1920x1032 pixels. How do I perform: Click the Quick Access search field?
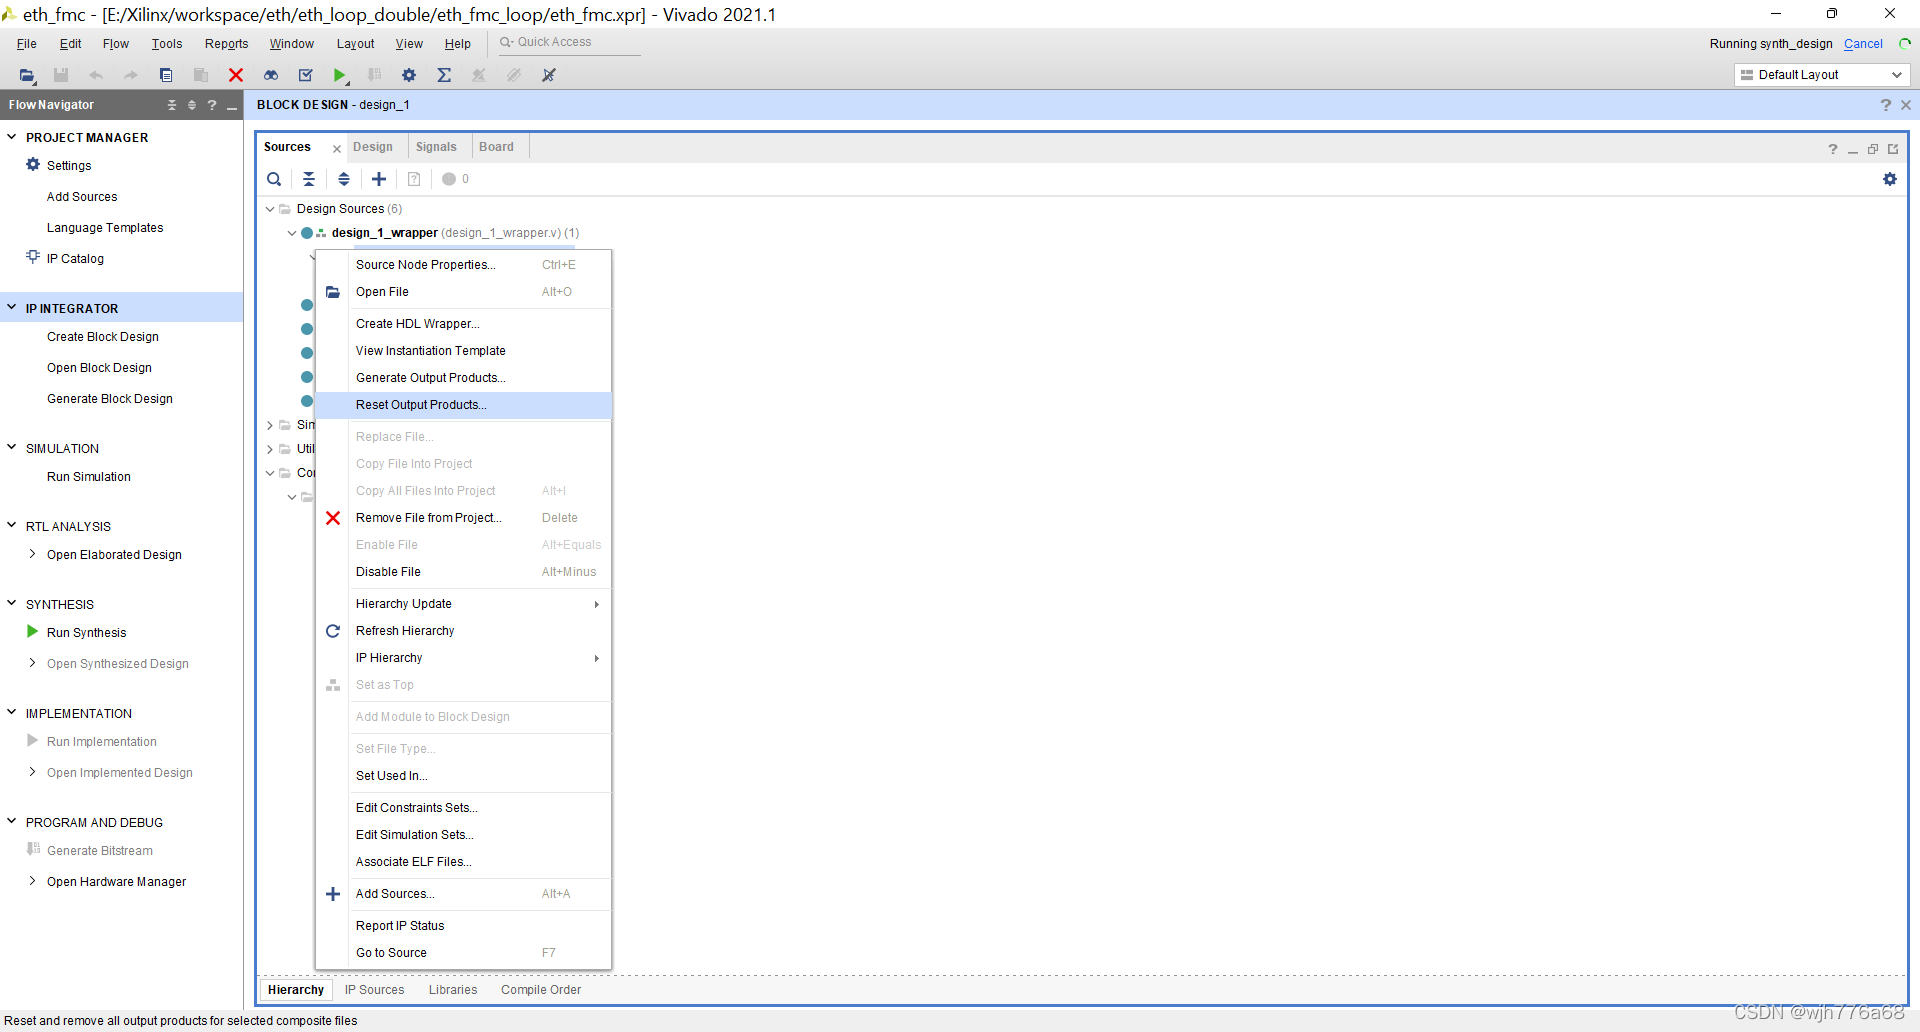pyautogui.click(x=568, y=43)
